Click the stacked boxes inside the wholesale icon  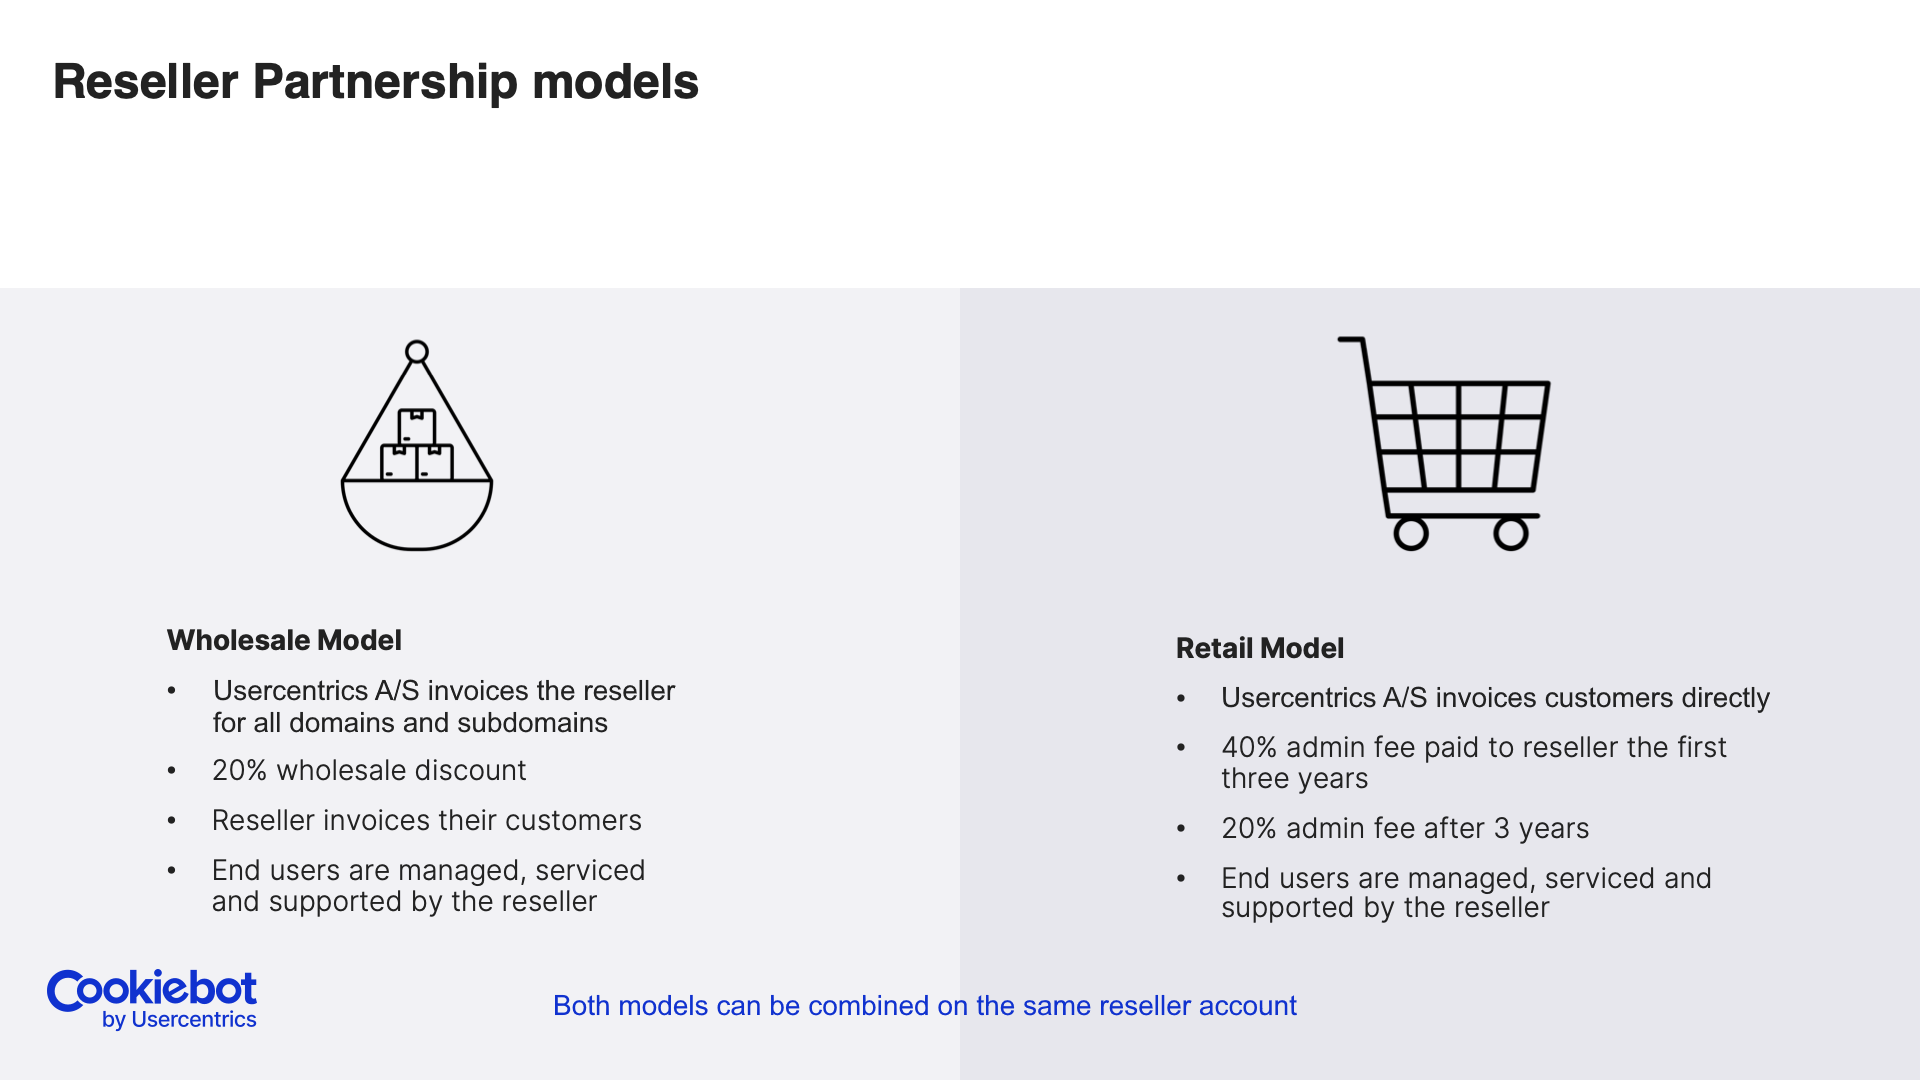[417, 445]
